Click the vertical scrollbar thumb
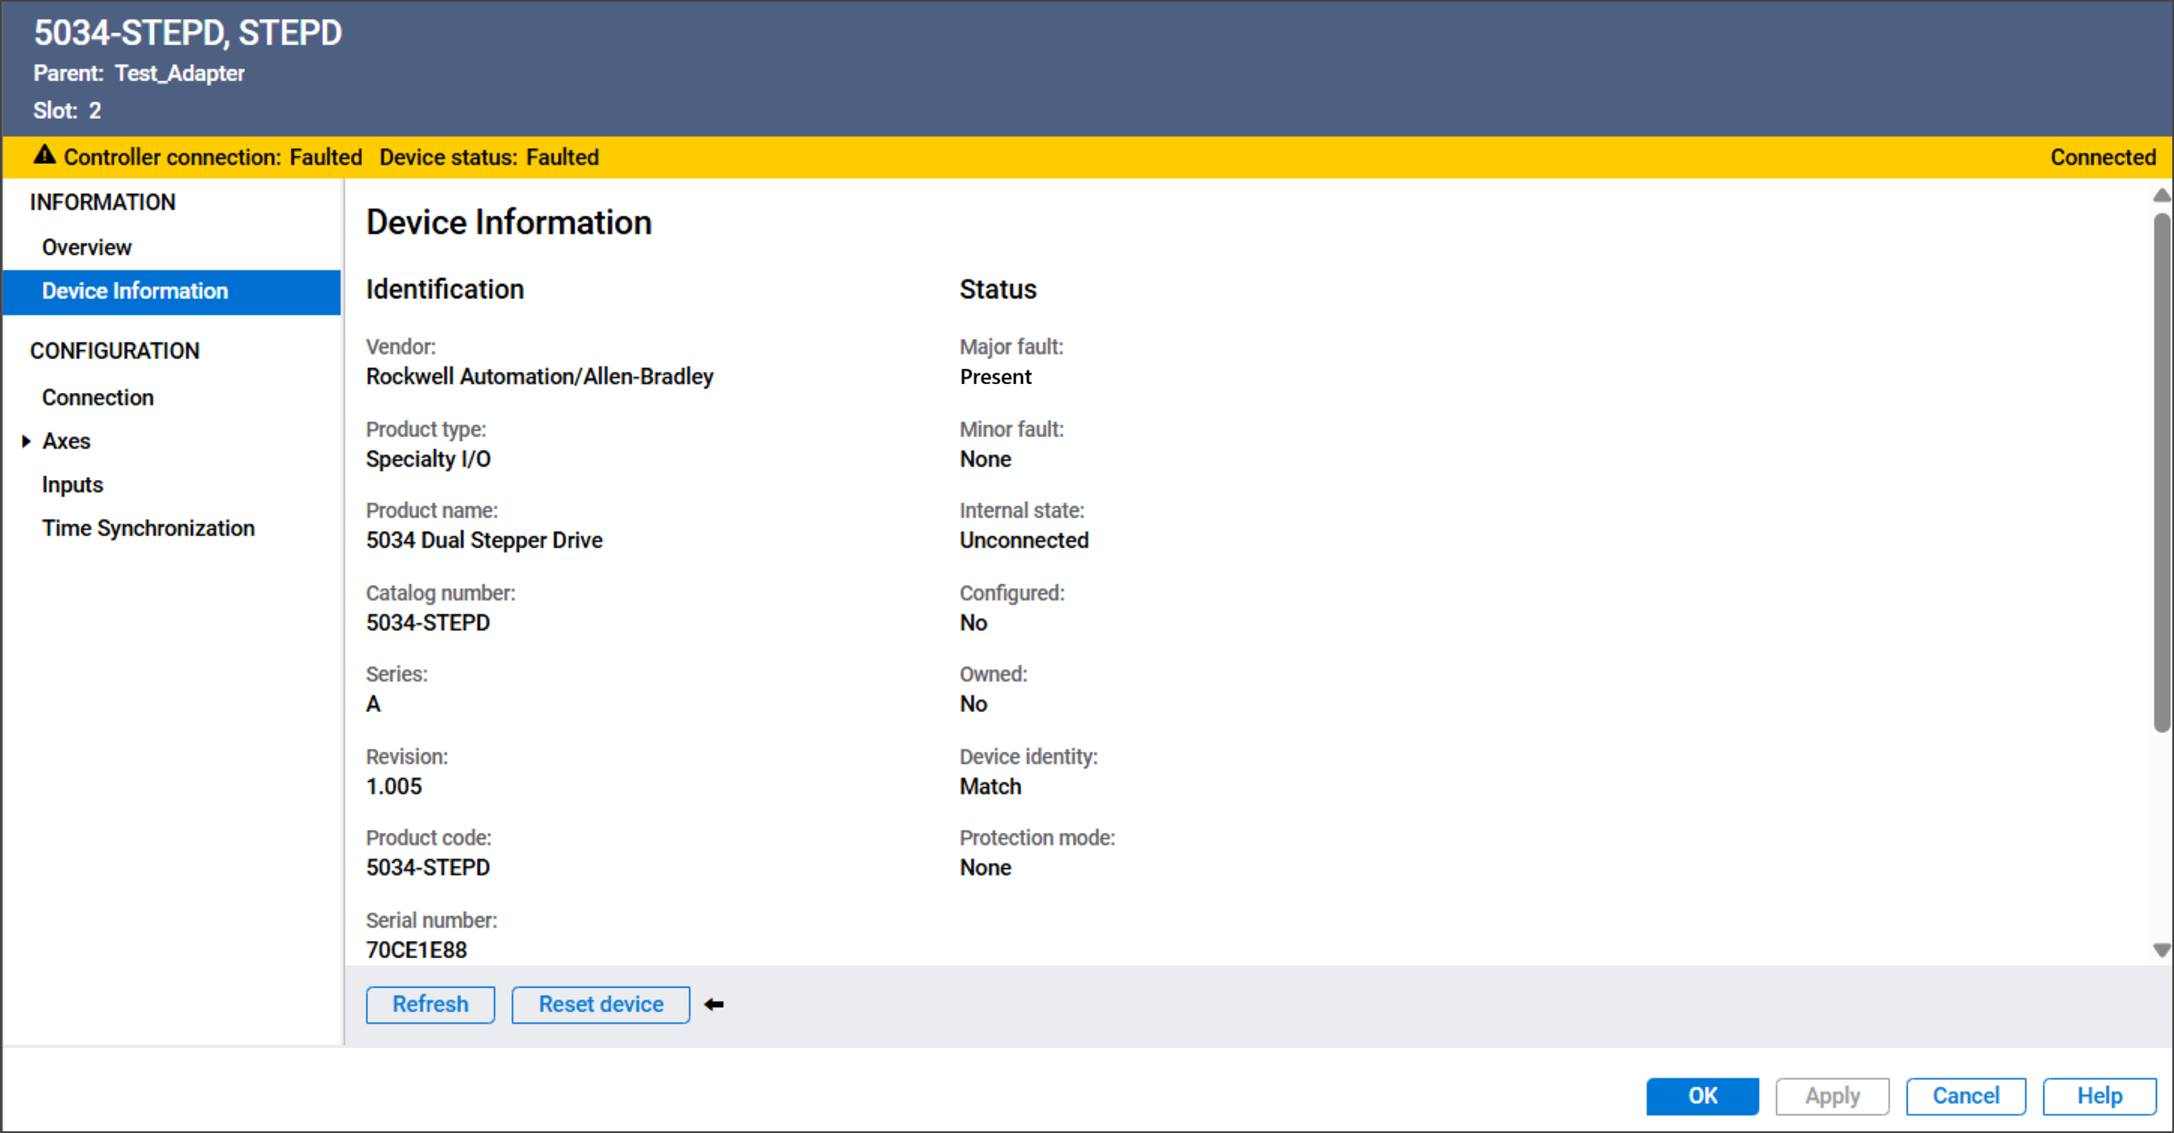This screenshot has height=1133, width=2174. pos(2162,472)
